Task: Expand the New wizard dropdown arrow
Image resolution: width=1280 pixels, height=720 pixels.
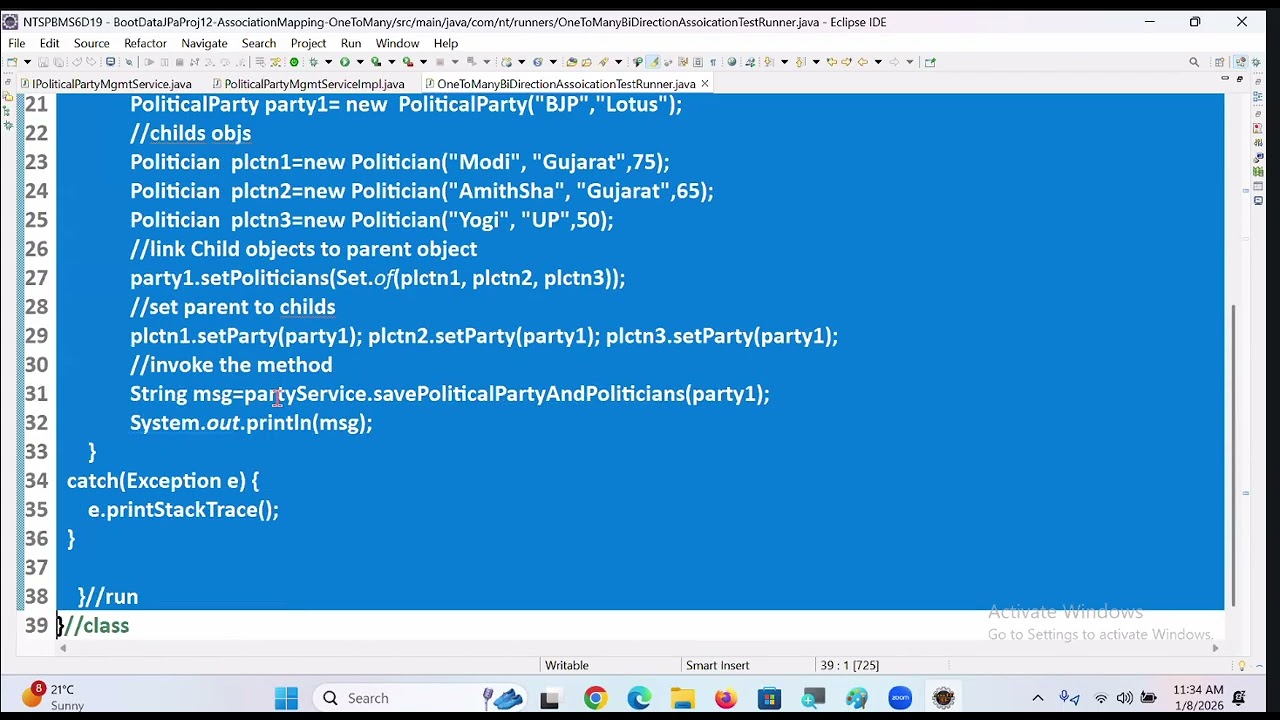Action: tap(27, 62)
